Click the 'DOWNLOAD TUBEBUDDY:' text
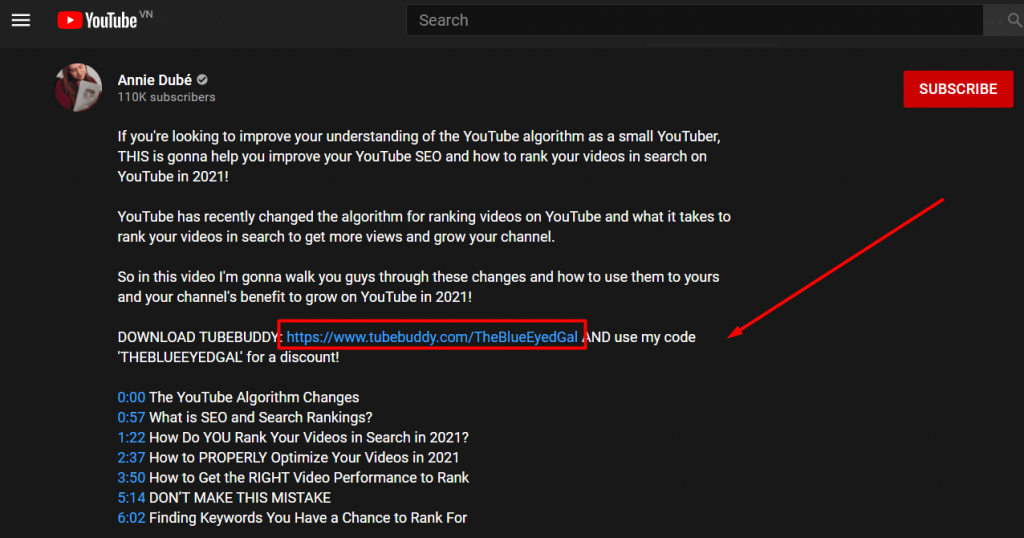The image size is (1024, 538). pos(200,337)
